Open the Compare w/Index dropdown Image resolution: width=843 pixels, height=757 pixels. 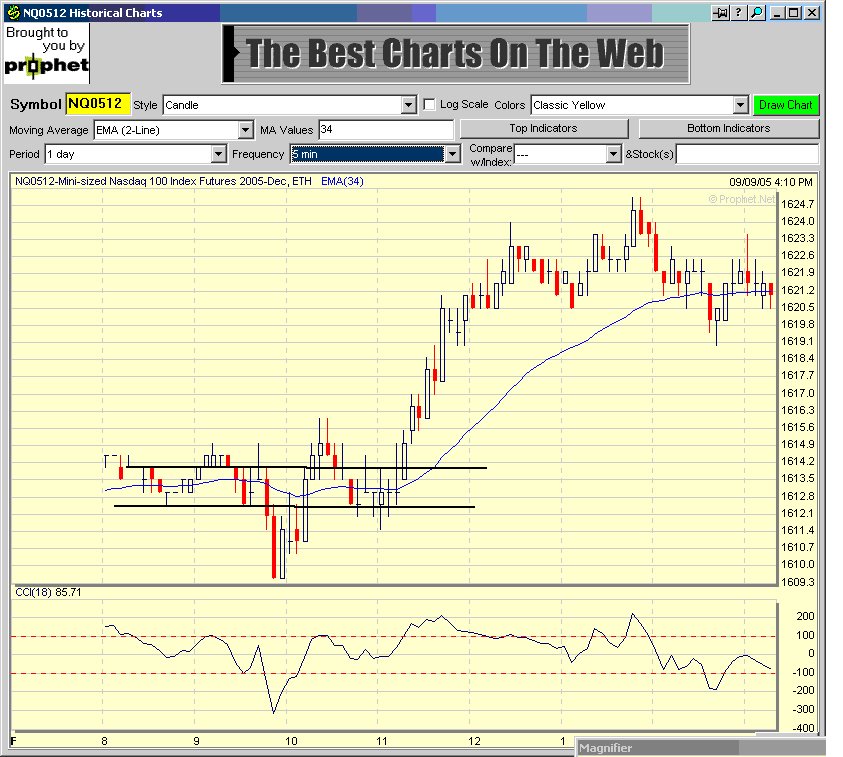click(x=568, y=155)
